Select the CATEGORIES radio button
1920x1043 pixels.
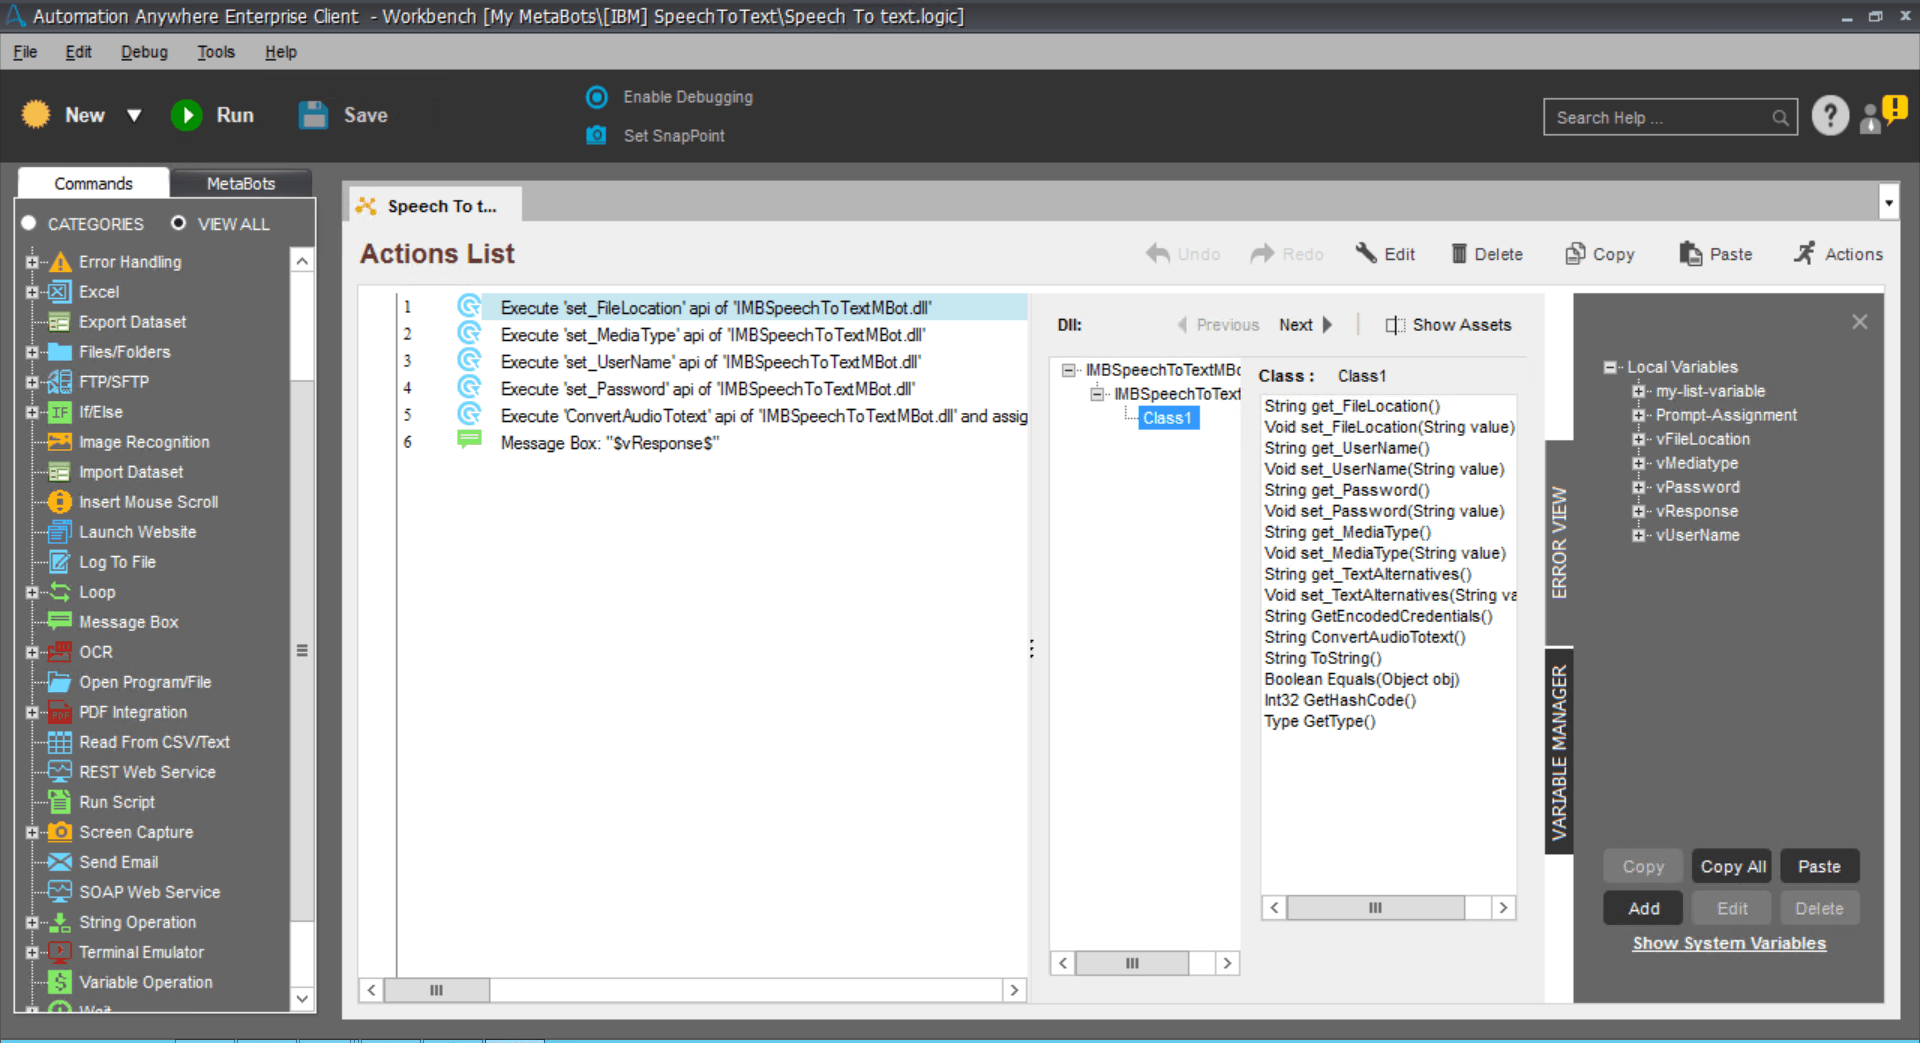[29, 223]
